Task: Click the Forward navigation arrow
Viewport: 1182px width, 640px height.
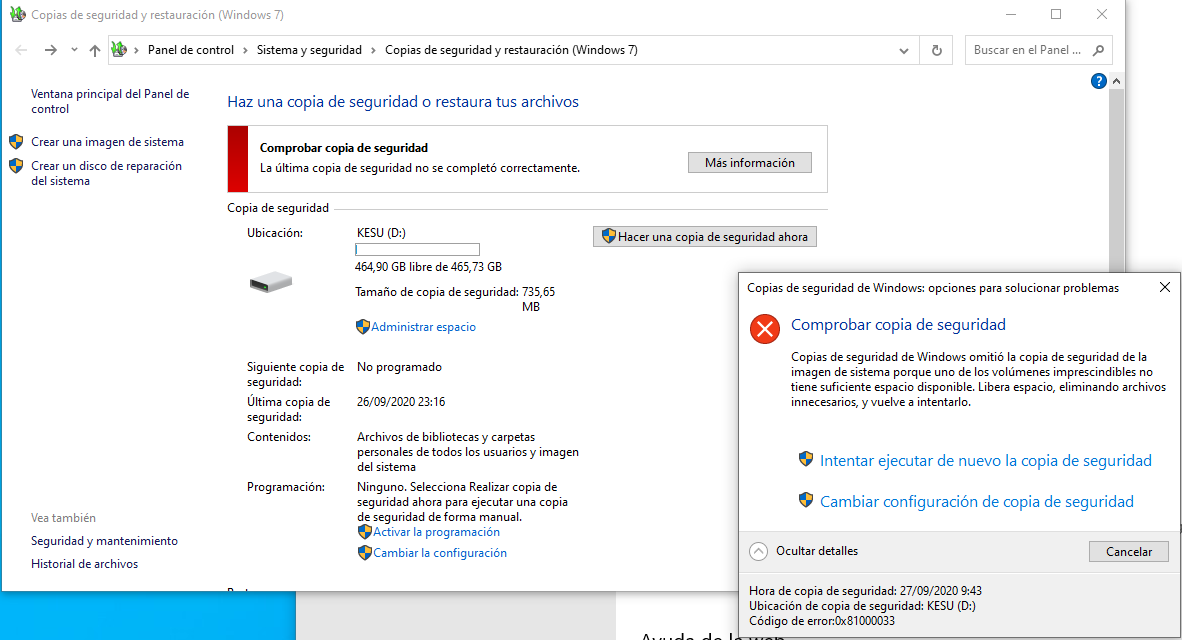Action: 51,50
